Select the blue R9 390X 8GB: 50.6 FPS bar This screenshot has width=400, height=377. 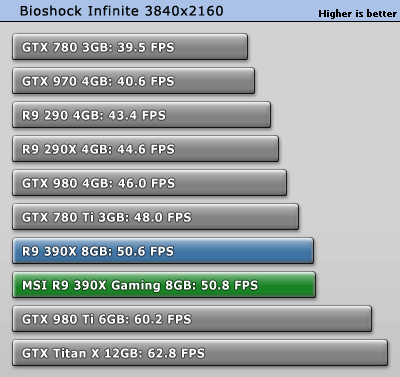pos(163,251)
